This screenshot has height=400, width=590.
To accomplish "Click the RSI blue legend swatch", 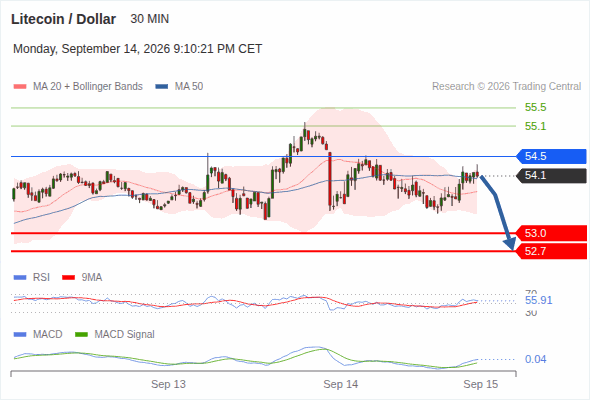I will [x=20, y=278].
